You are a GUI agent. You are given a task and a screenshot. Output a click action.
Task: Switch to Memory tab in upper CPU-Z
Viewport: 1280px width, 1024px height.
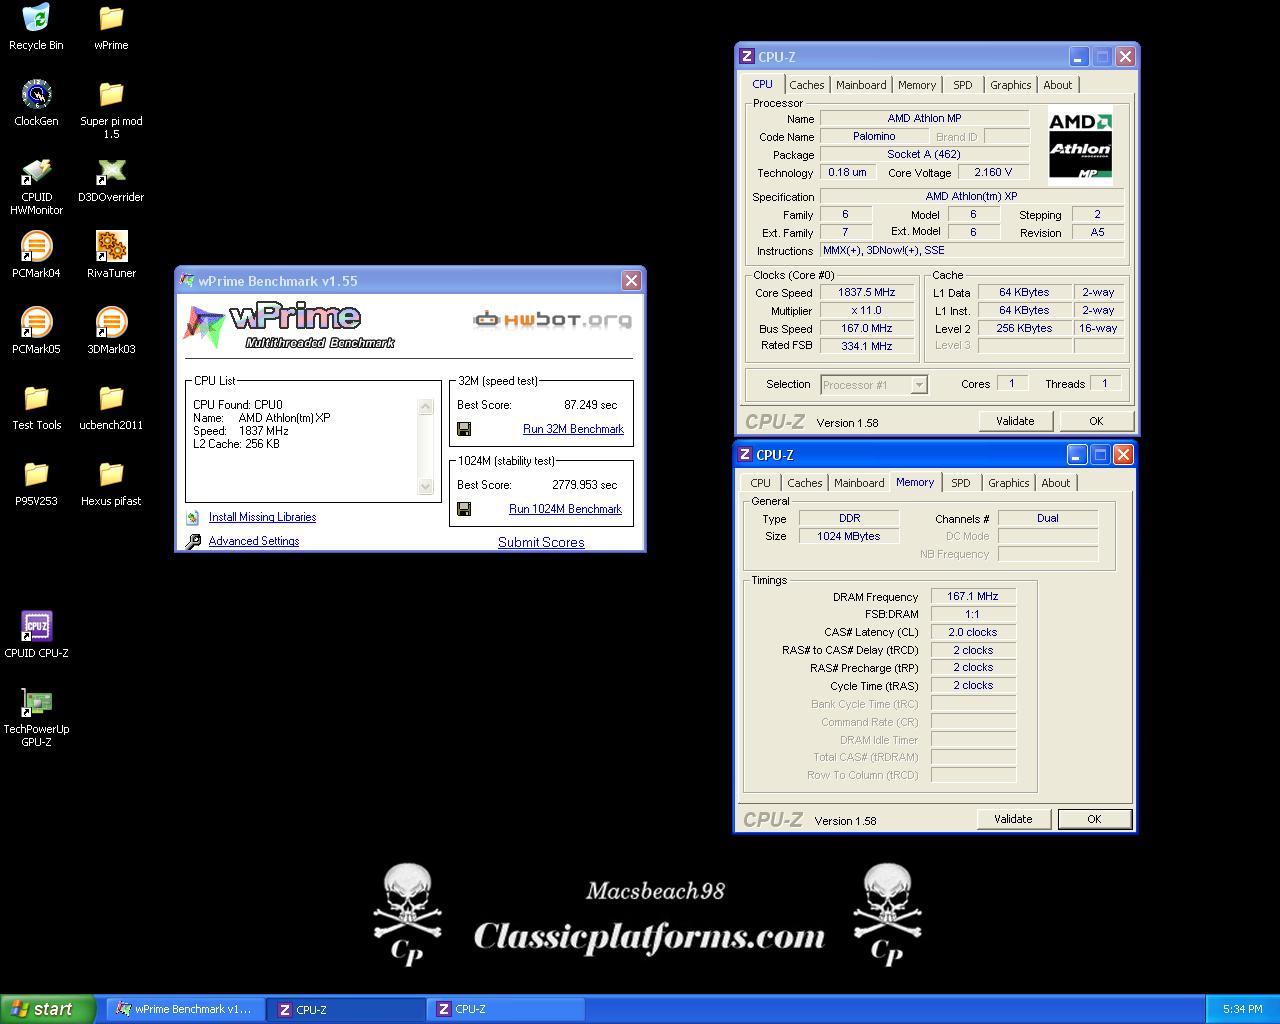(x=917, y=85)
